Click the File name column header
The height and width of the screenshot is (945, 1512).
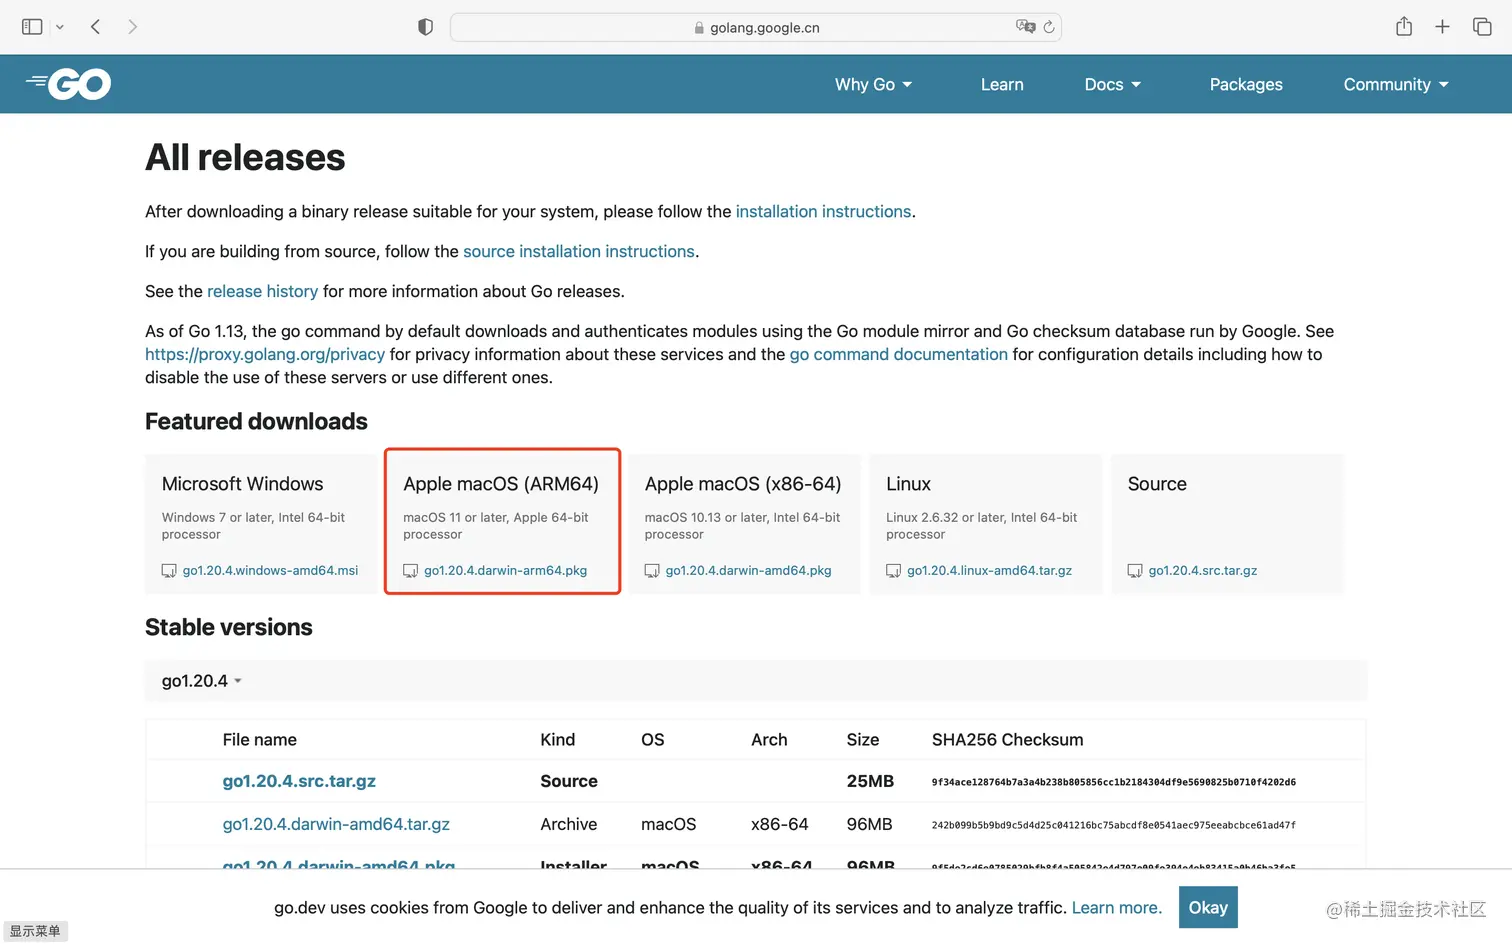coord(259,740)
